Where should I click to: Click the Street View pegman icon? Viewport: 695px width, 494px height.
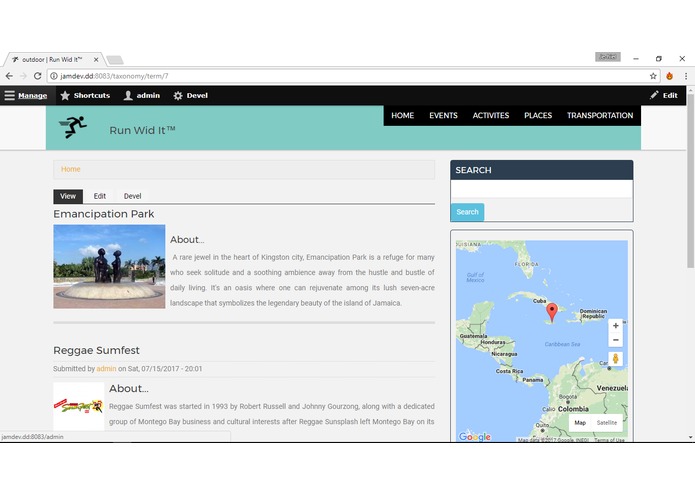pos(615,358)
